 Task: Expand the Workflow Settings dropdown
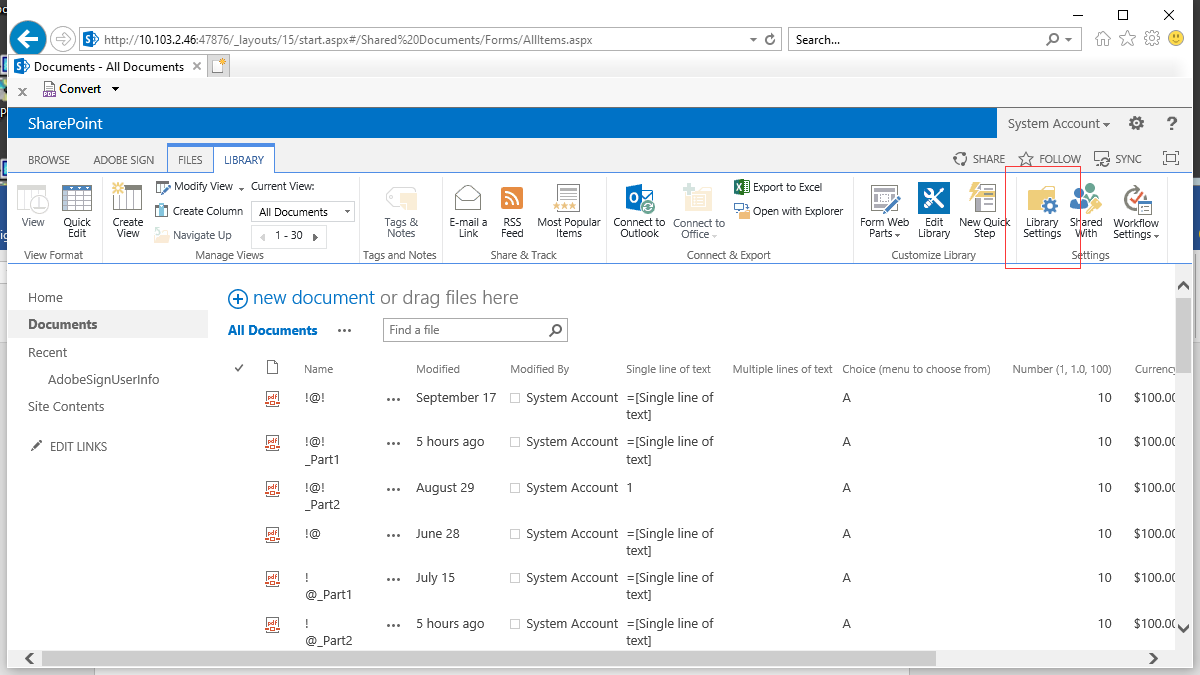tap(1136, 229)
